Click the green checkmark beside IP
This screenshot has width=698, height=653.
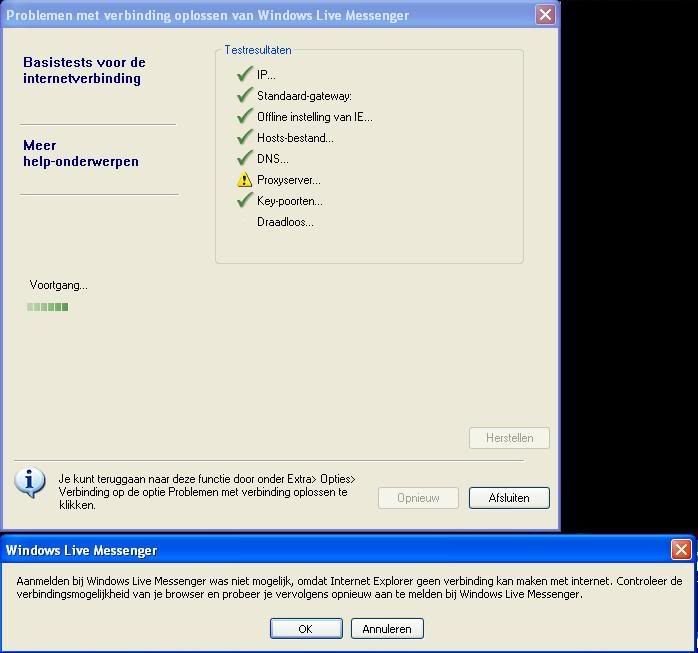(244, 74)
